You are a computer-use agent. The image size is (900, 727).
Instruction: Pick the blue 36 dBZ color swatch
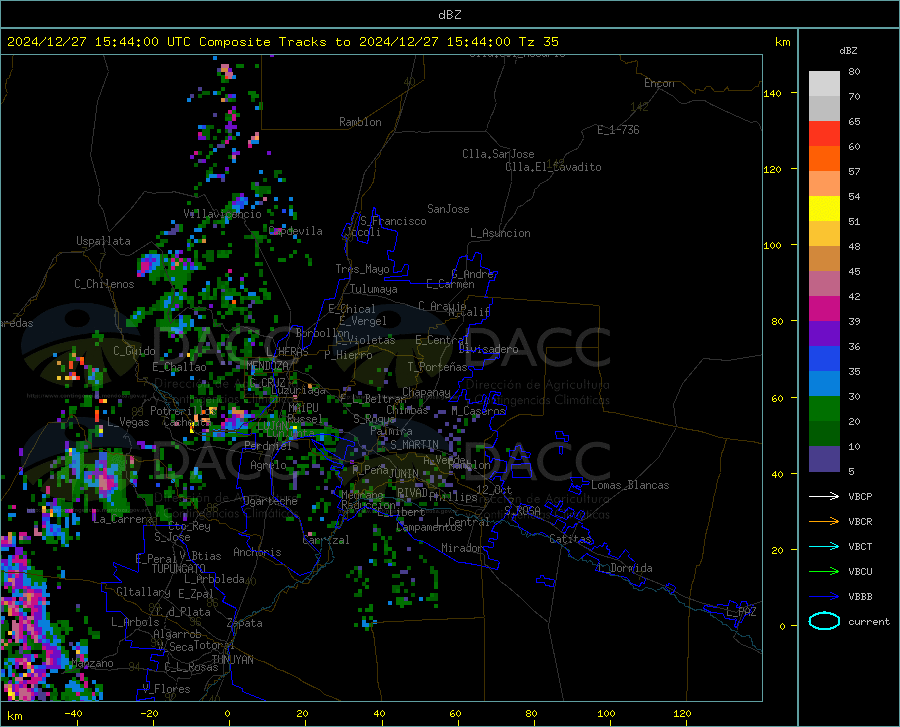pyautogui.click(x=824, y=359)
